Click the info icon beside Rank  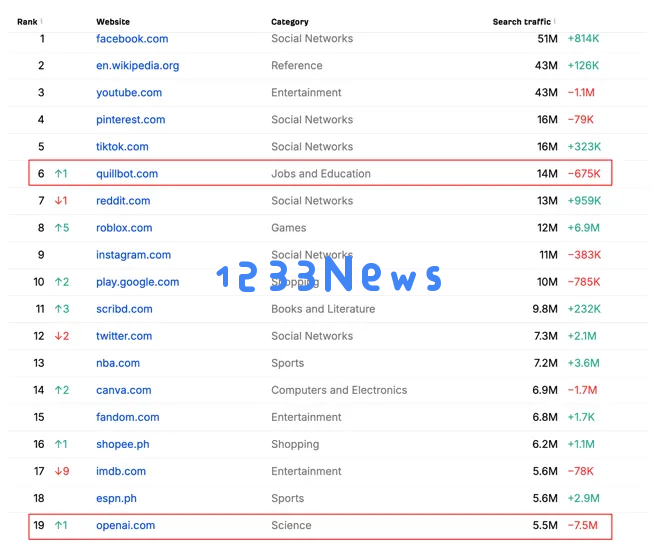click(x=41, y=21)
